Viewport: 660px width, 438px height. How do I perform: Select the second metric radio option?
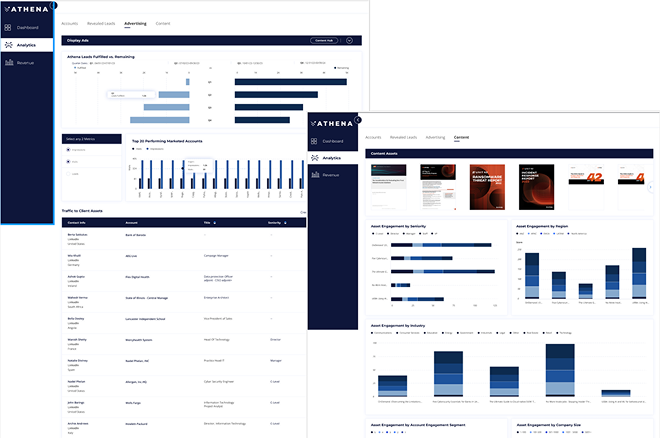tap(67, 161)
